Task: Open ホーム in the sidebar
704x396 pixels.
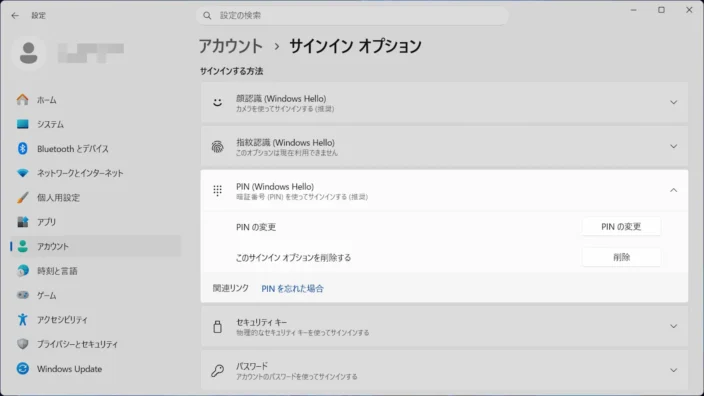Action: pos(96,100)
